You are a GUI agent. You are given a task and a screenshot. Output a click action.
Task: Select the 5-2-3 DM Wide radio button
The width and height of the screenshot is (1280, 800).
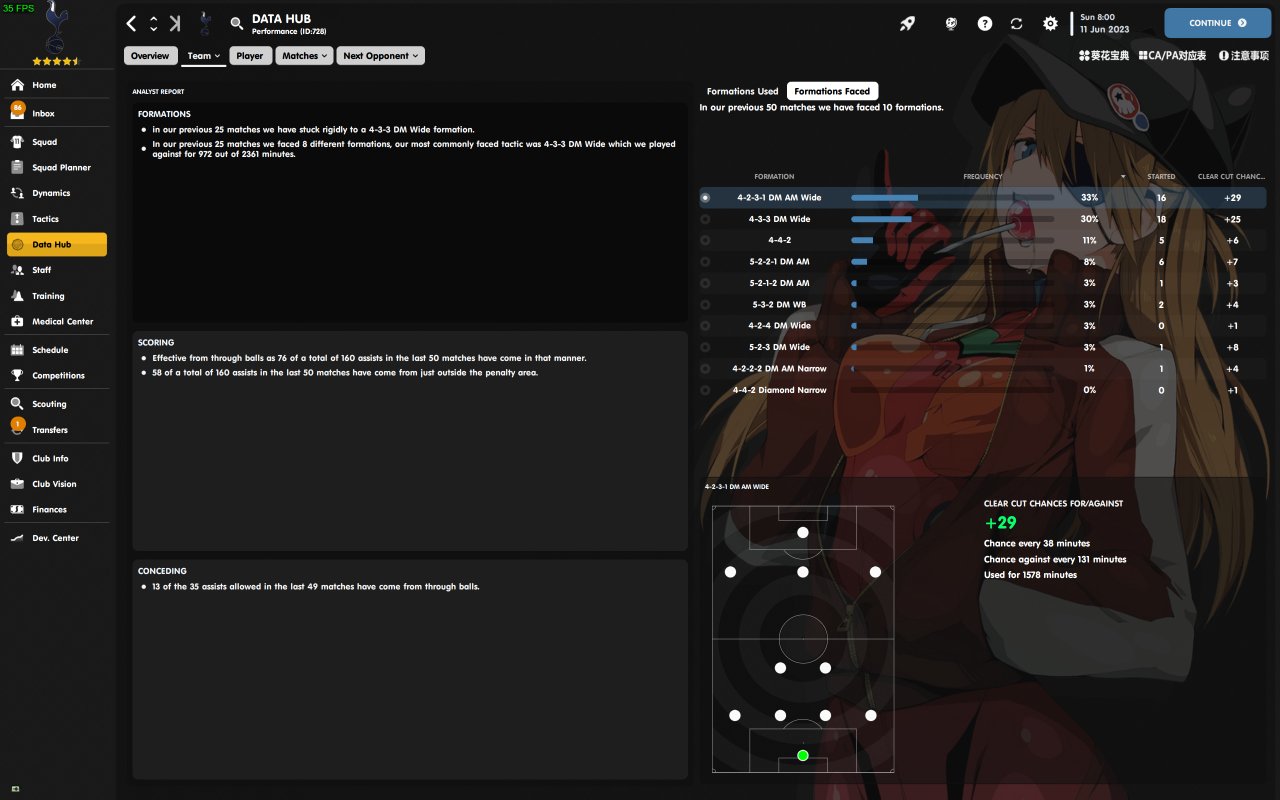pos(705,348)
